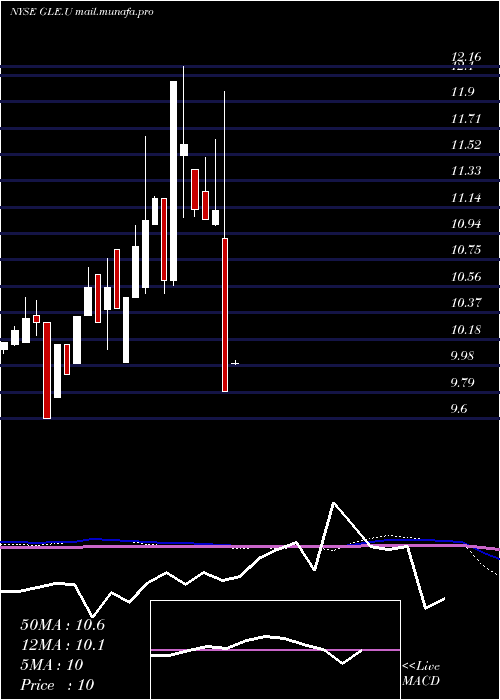Screen dimensions: 500x700
Task: Click the 12.16 price label
Action: [466, 57]
